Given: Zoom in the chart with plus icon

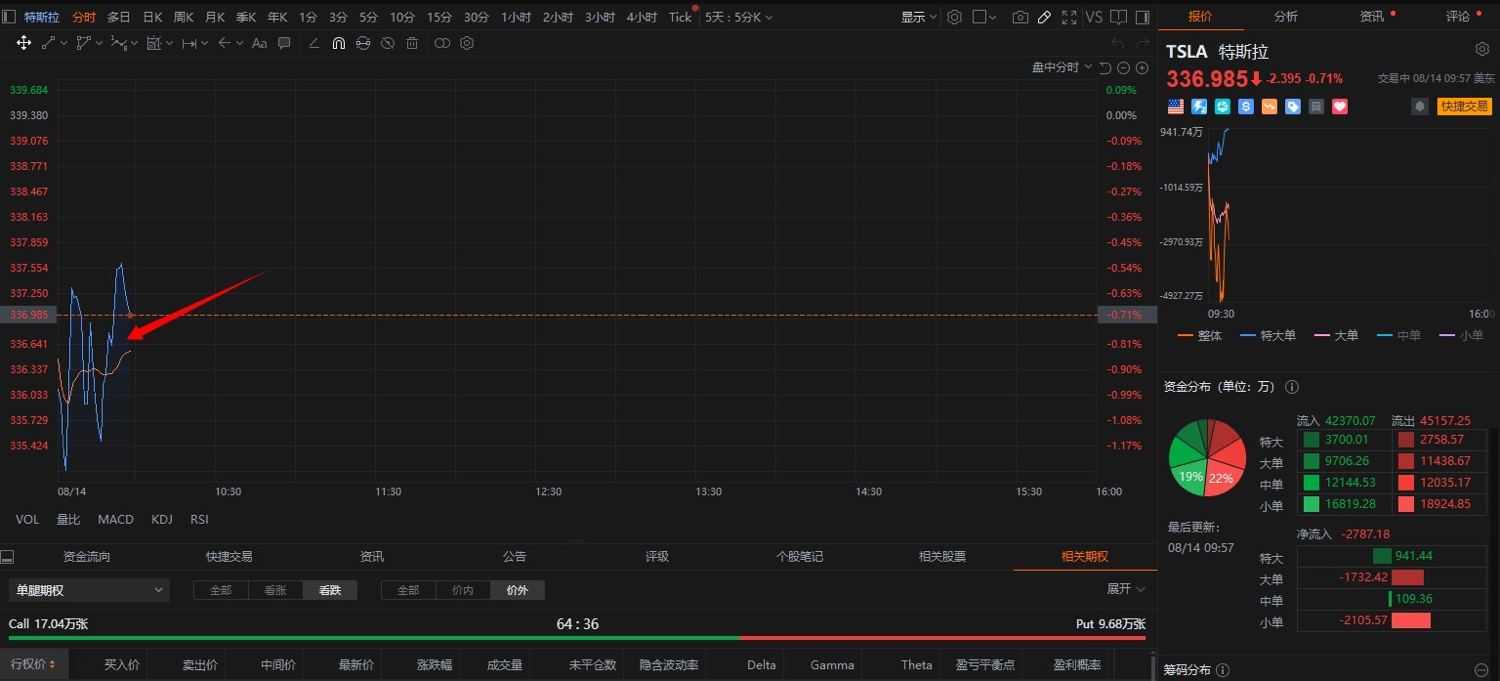Looking at the screenshot, I should 1142,68.
